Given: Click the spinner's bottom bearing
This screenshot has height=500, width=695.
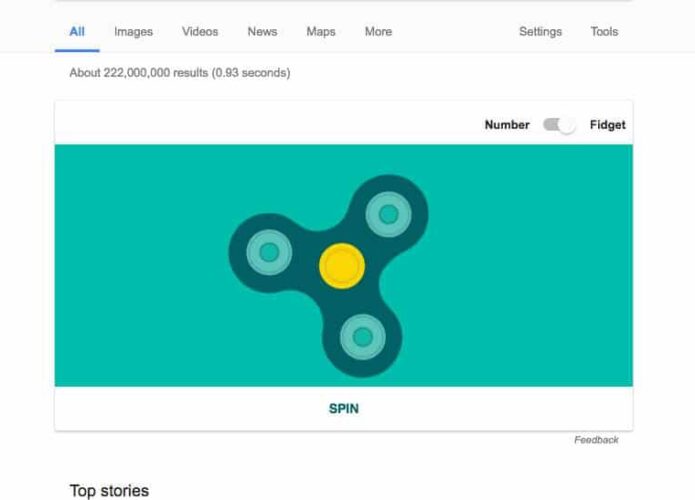Looking at the screenshot, I should pyautogui.click(x=363, y=337).
